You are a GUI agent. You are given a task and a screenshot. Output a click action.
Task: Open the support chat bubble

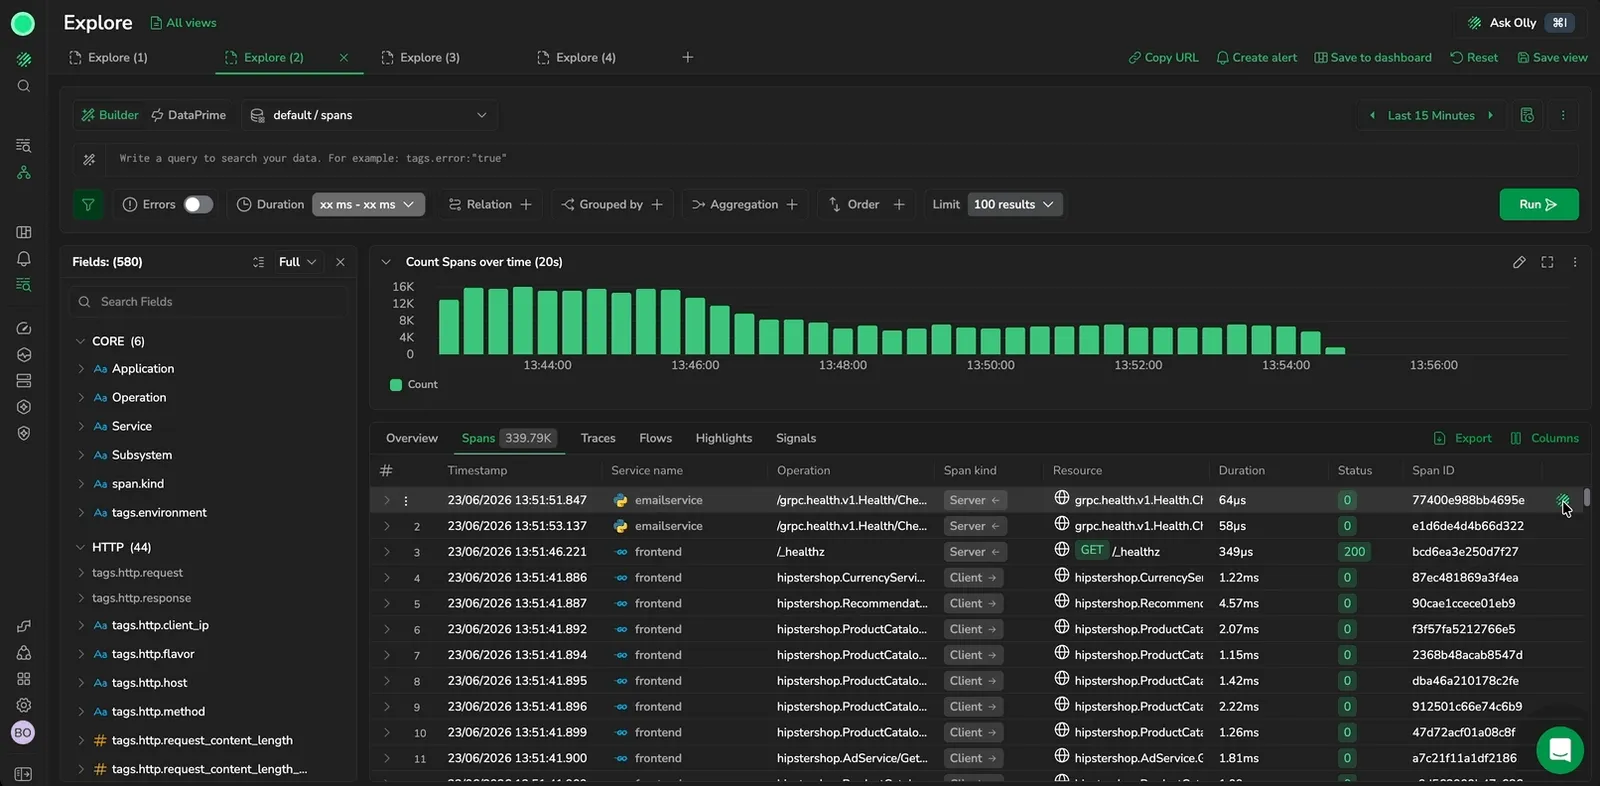(1560, 750)
